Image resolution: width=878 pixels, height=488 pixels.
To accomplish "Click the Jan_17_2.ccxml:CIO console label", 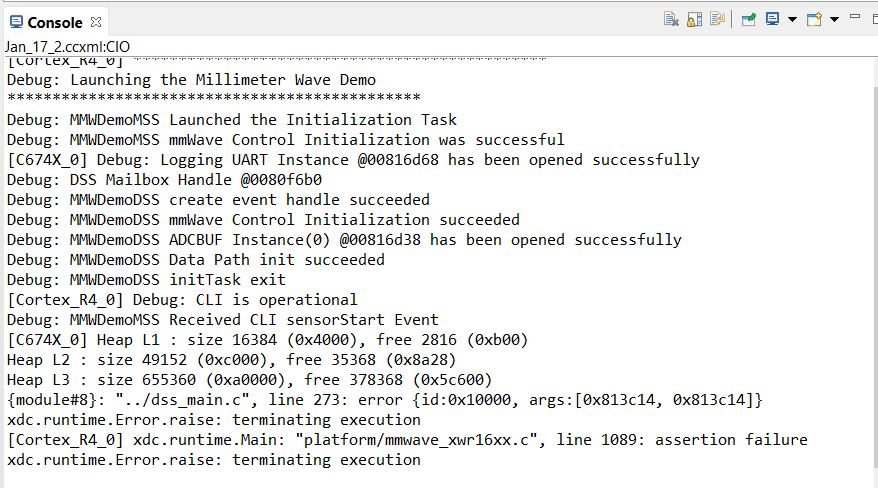I will pyautogui.click(x=67, y=47).
